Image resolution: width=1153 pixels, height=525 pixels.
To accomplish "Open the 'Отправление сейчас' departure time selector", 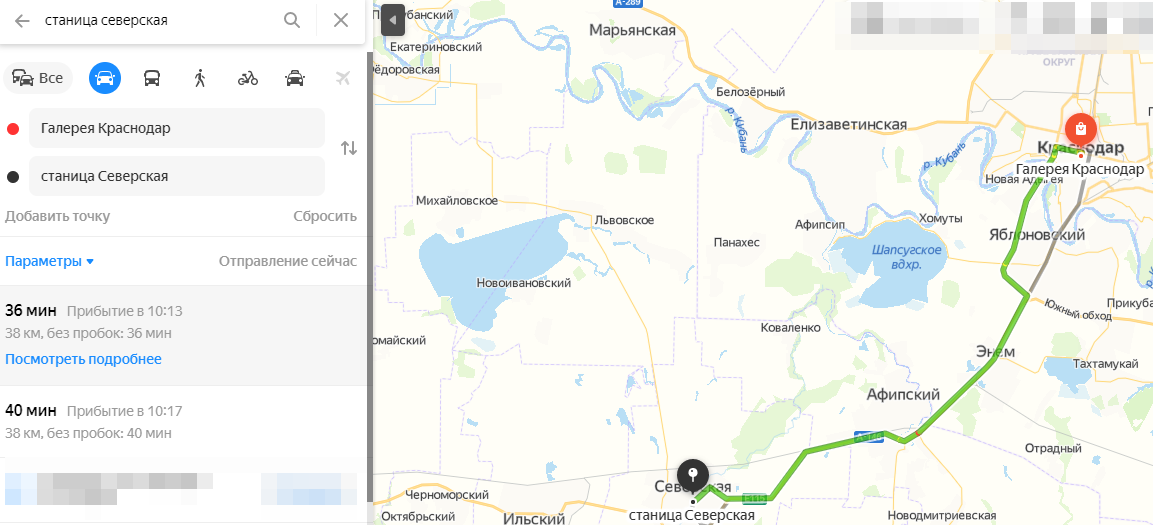I will click(288, 262).
